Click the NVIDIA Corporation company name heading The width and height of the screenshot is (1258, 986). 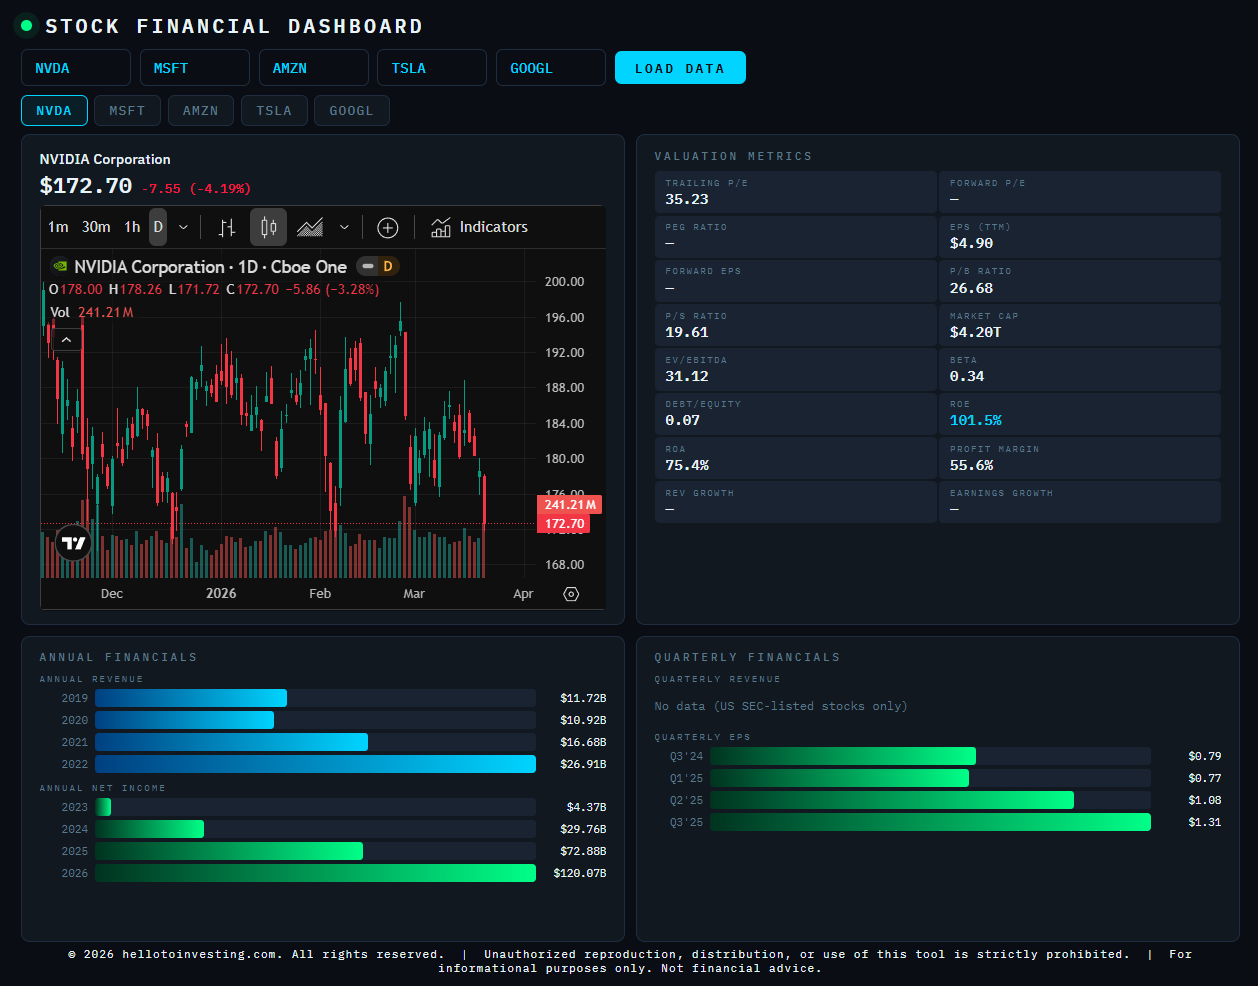coord(105,159)
